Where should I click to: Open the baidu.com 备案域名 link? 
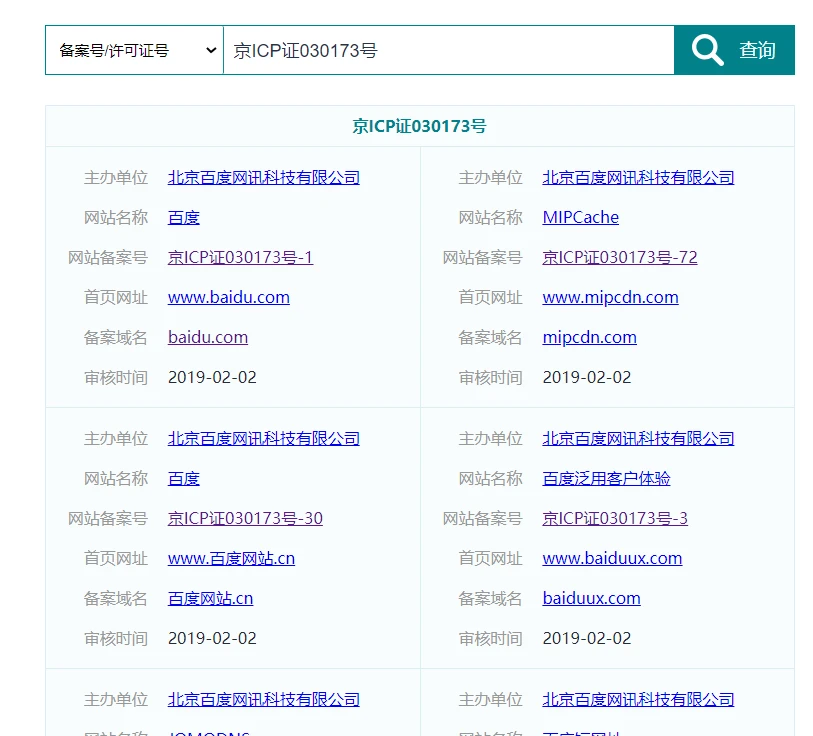(208, 337)
